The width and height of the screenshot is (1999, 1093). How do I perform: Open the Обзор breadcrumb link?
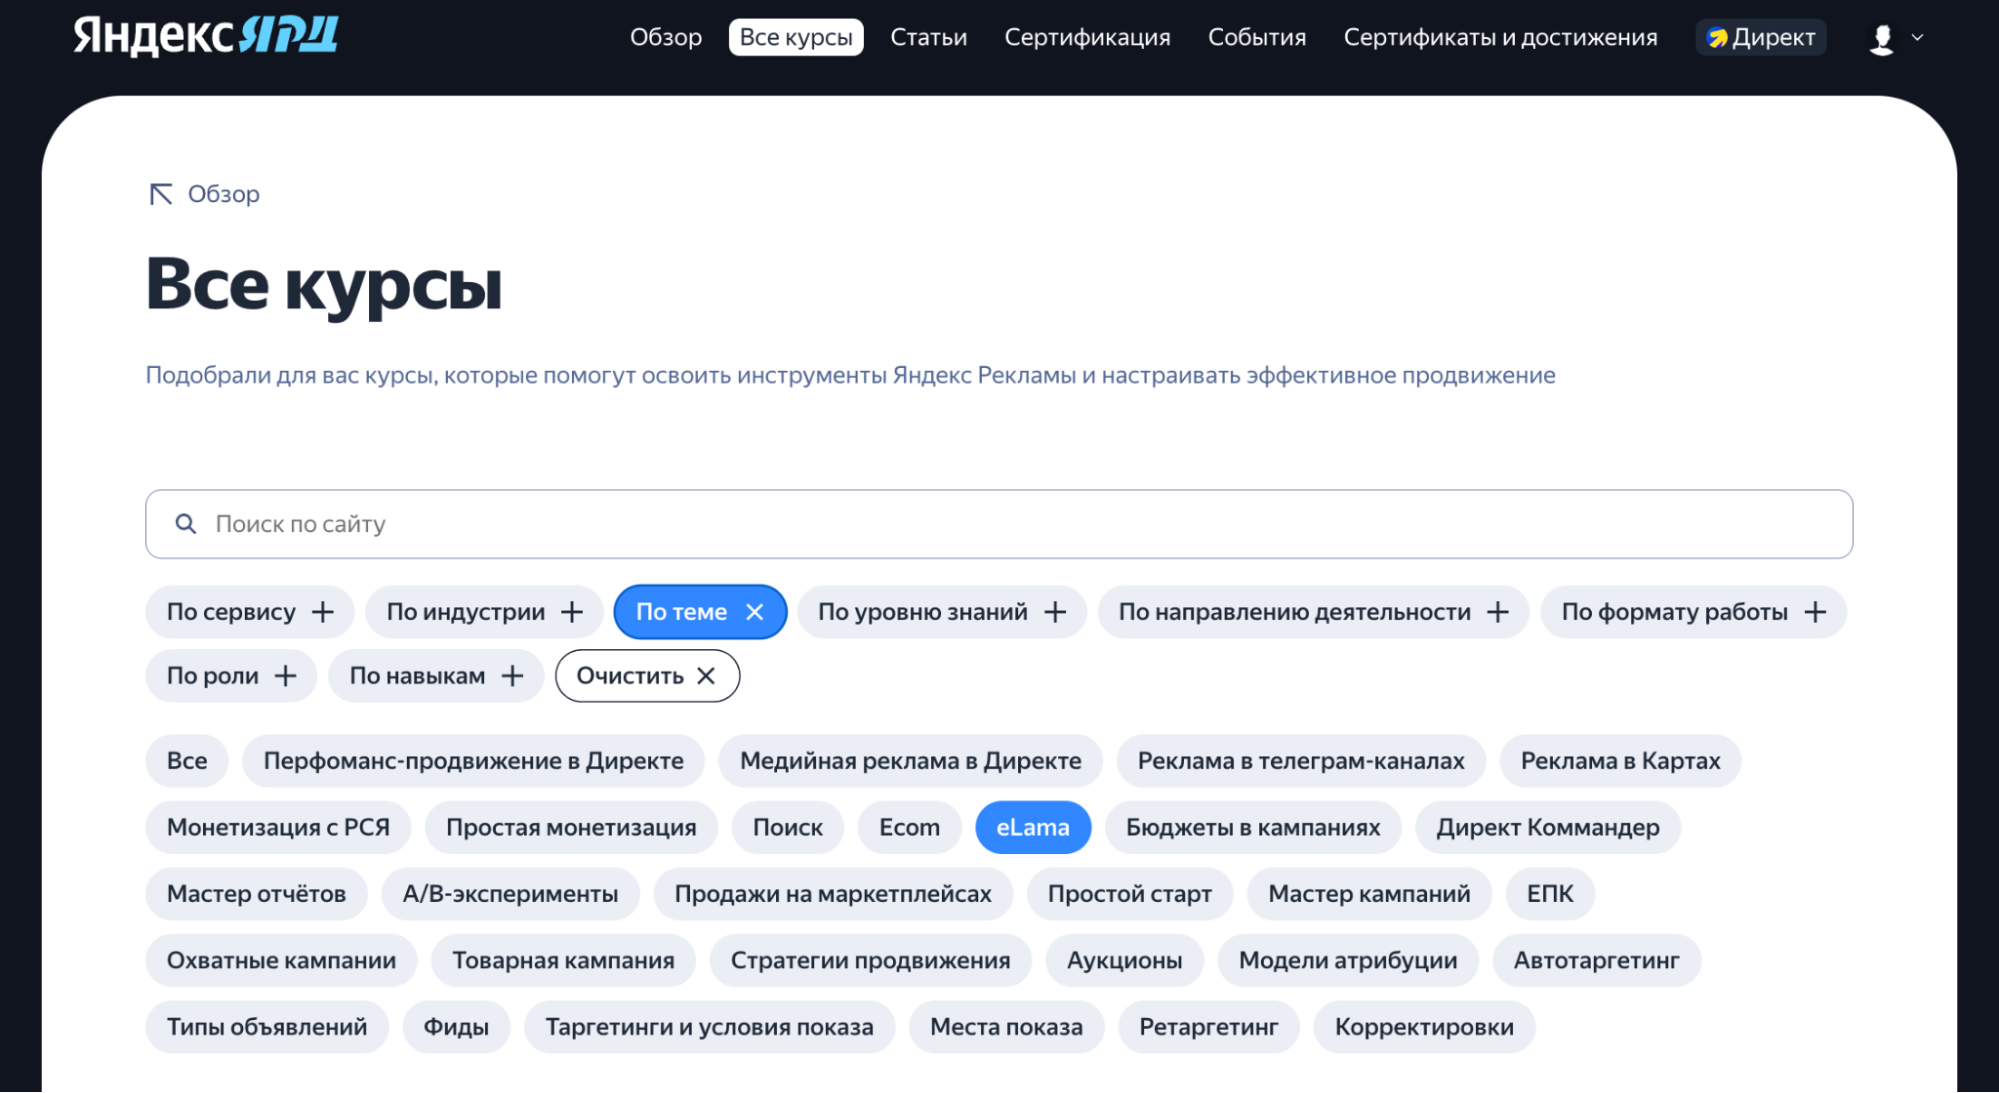tap(224, 194)
